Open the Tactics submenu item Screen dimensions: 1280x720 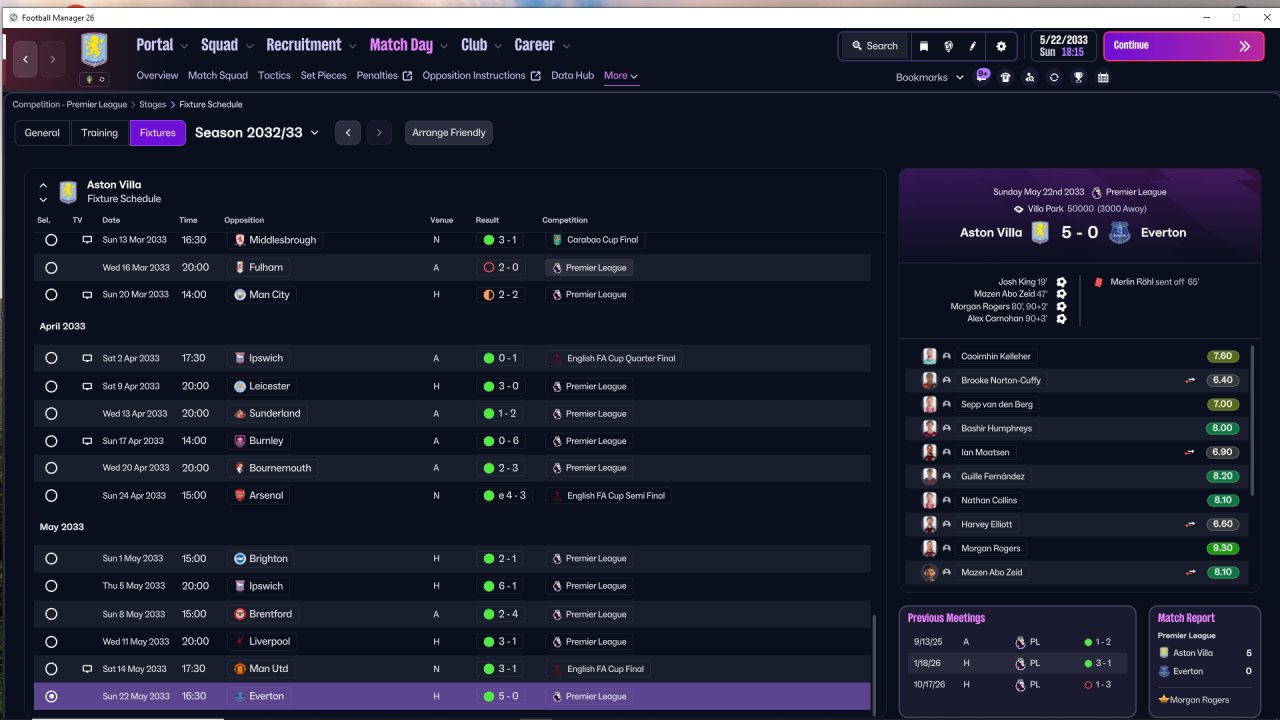pos(274,76)
